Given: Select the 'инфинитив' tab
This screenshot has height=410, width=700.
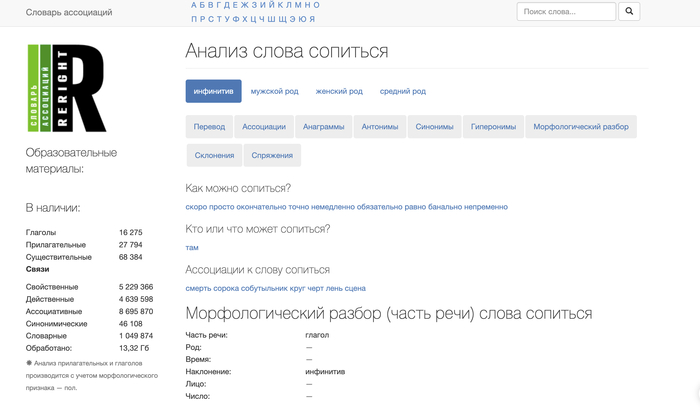Looking at the screenshot, I should (x=213, y=91).
